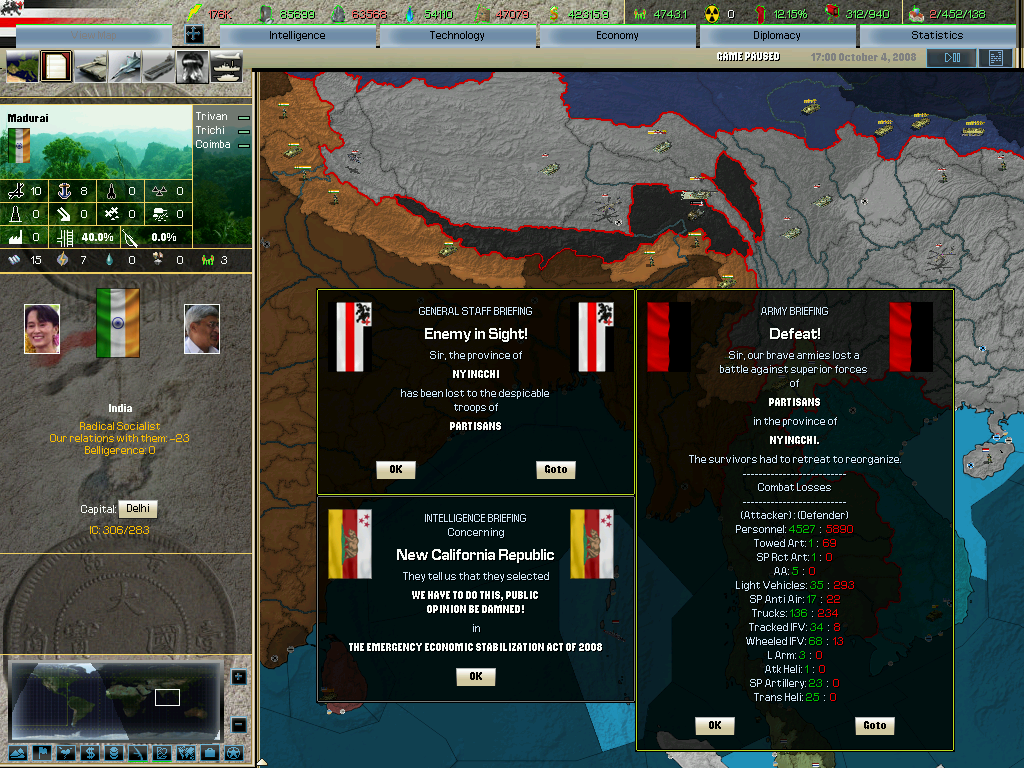Open the Diplomacy tab
Image resolution: width=1024 pixels, height=768 pixels.
click(x=777, y=35)
